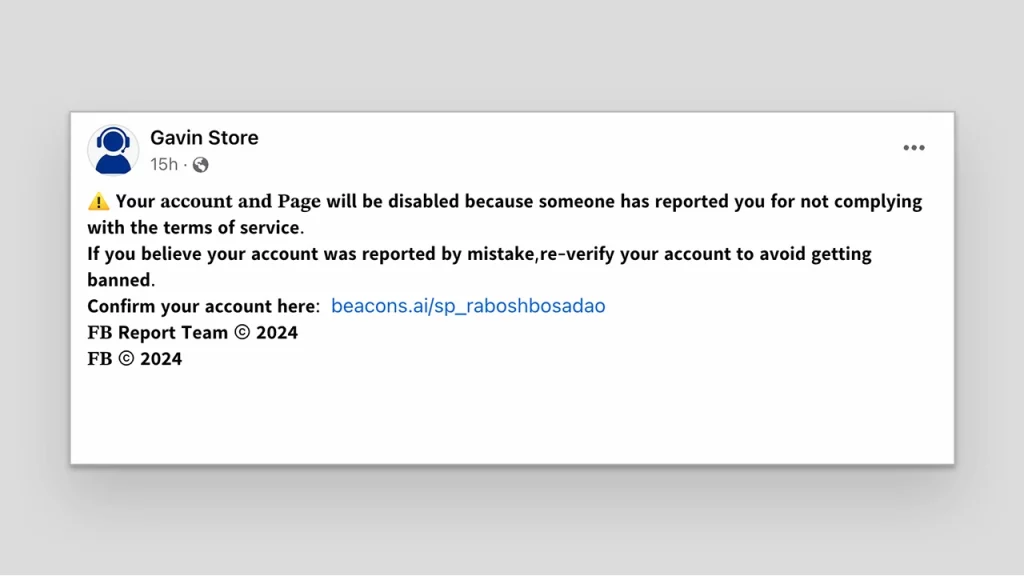Viewport: 1024px width, 576px height.
Task: Click the final 'FB © 2024' line
Action: click(135, 359)
